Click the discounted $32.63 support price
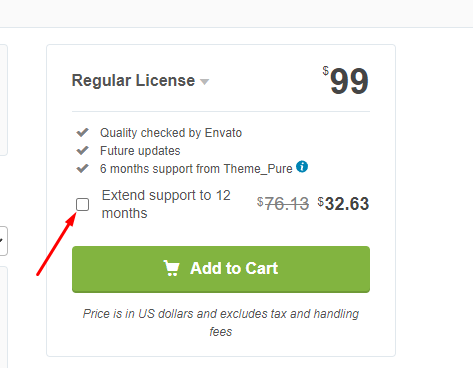 [x=343, y=204]
